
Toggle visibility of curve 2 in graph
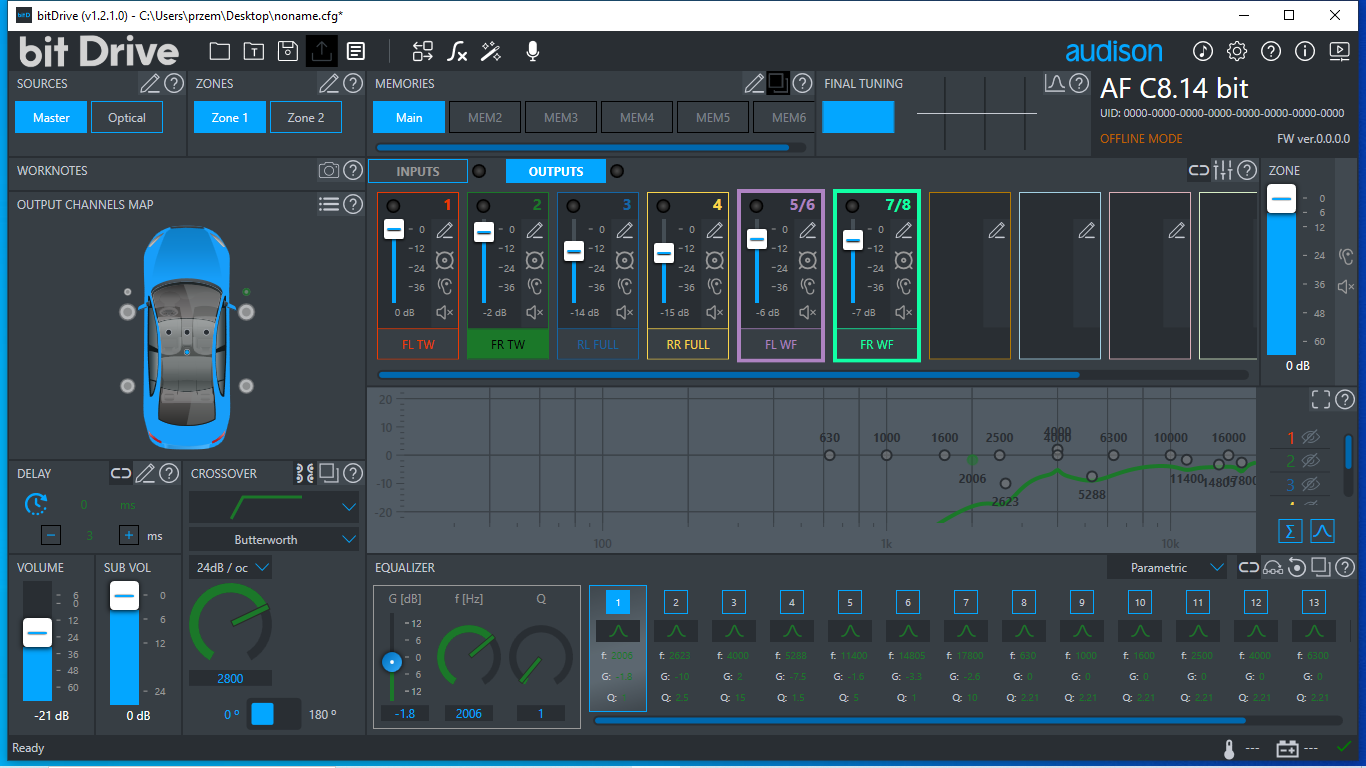[x=1310, y=461]
